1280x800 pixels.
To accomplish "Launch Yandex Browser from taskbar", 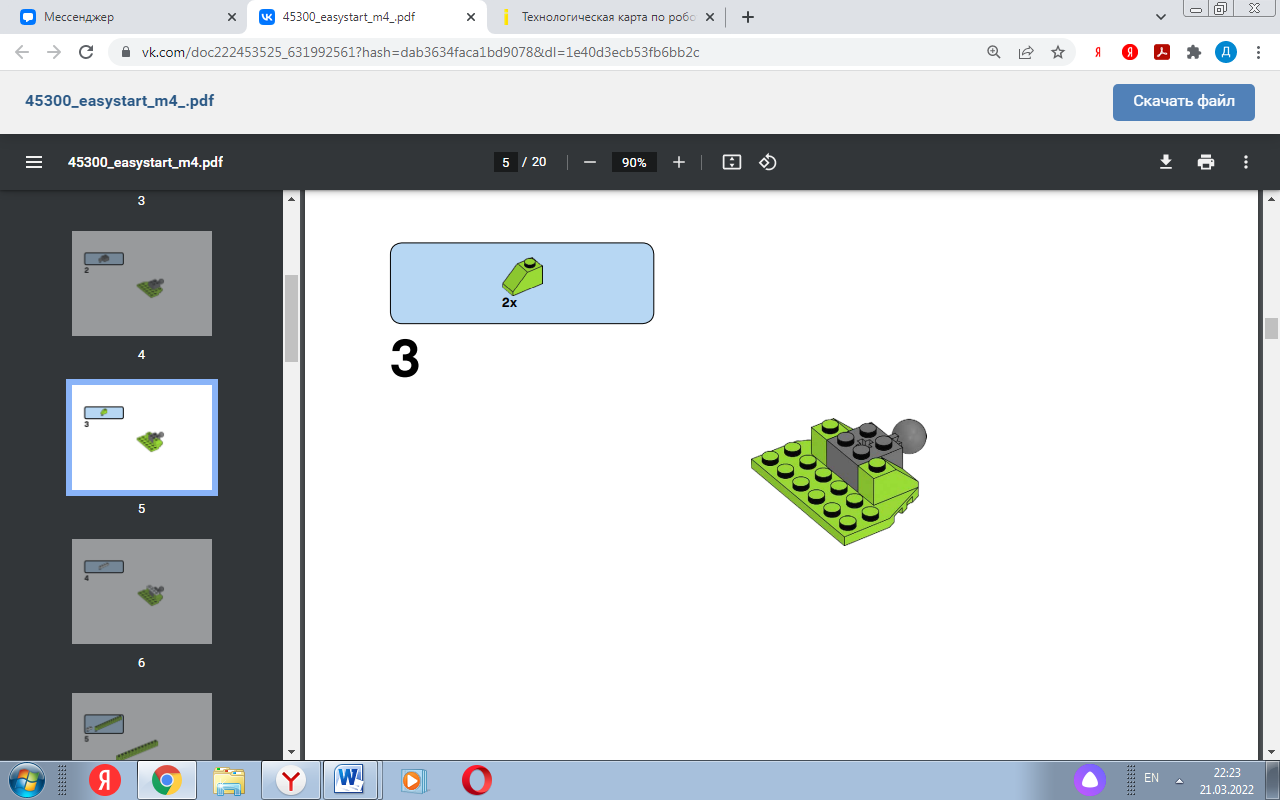I will pos(290,779).
